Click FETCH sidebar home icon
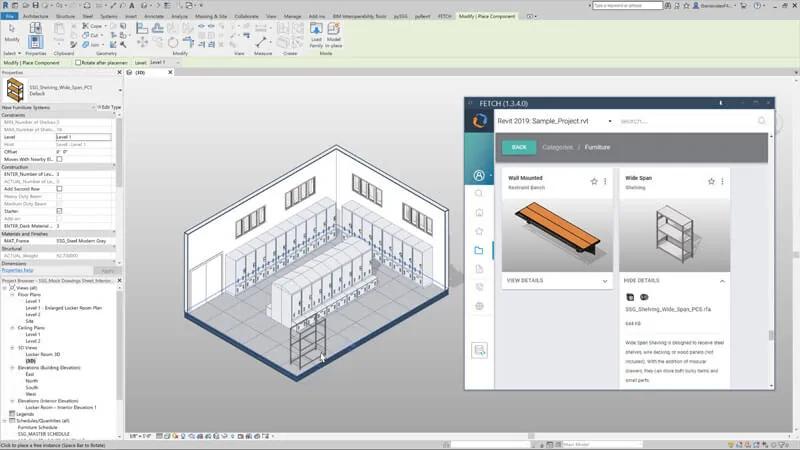Viewport: 800px width, 450px height. [x=479, y=212]
